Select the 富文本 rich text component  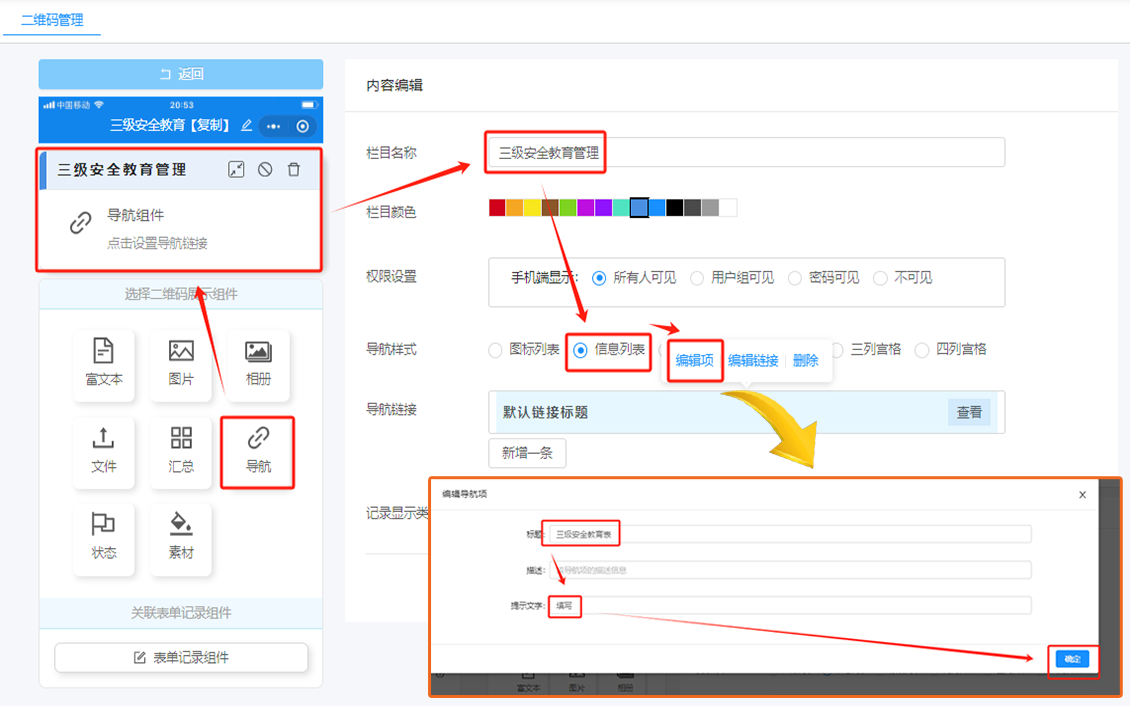coord(104,364)
